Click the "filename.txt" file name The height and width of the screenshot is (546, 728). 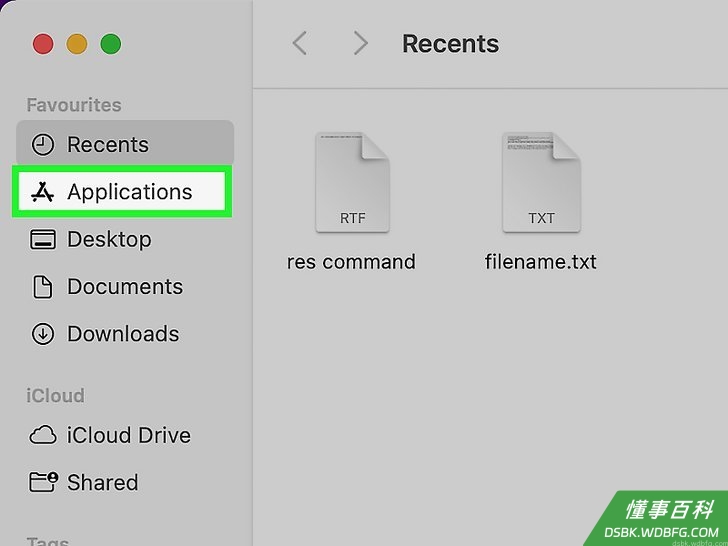tap(540, 262)
